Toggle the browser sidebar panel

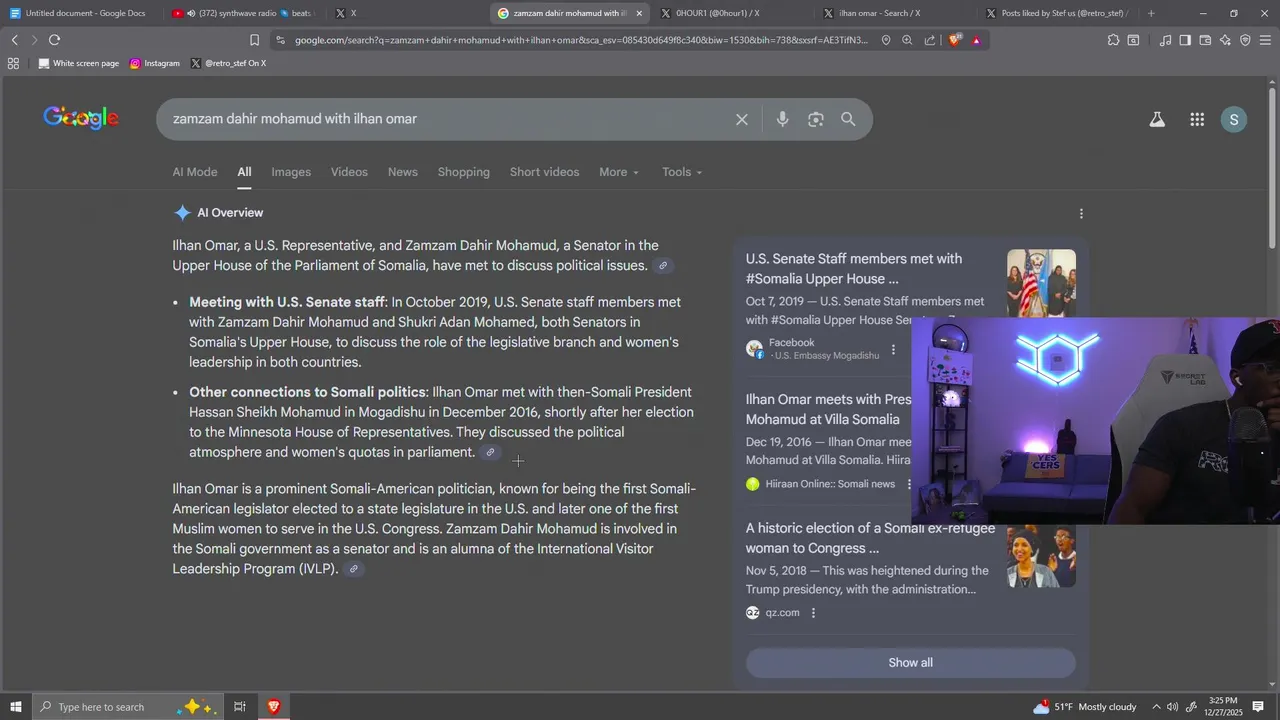point(1185,40)
